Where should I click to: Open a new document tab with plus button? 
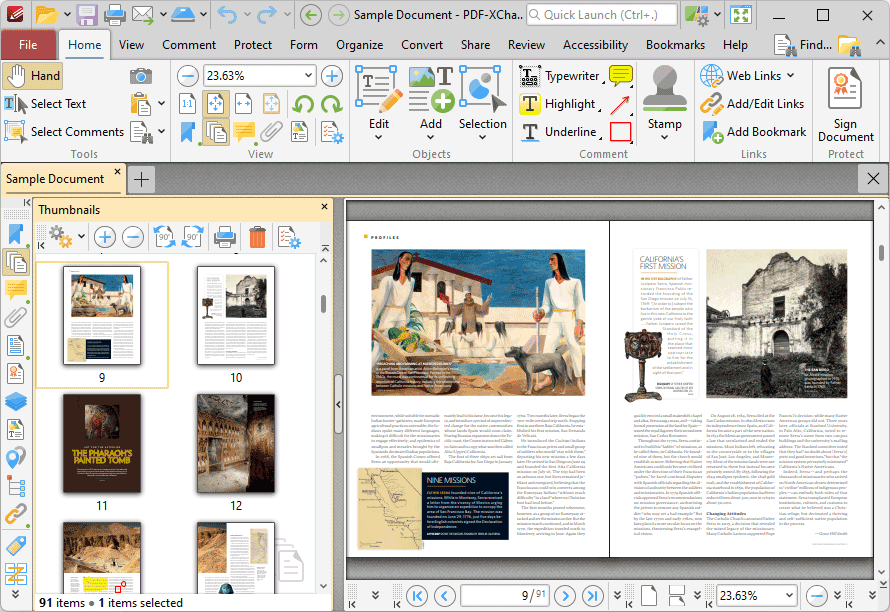141,179
